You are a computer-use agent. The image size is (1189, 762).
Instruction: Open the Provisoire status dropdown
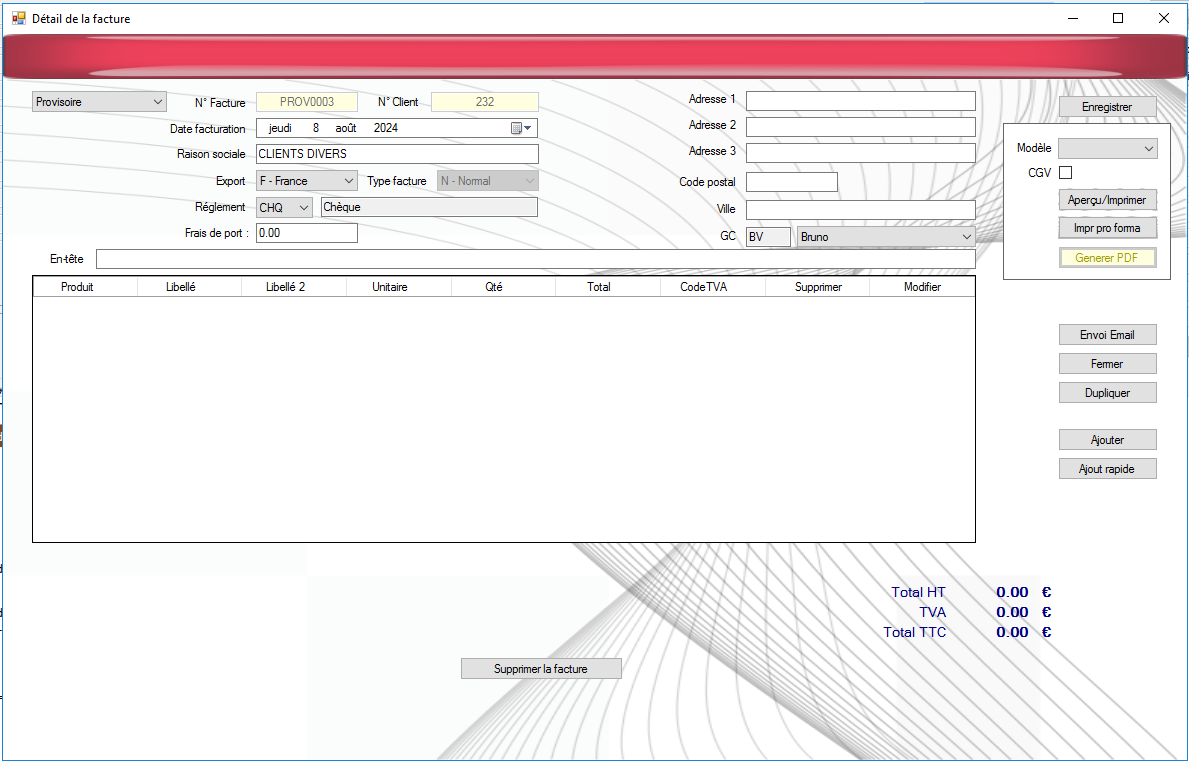point(100,102)
